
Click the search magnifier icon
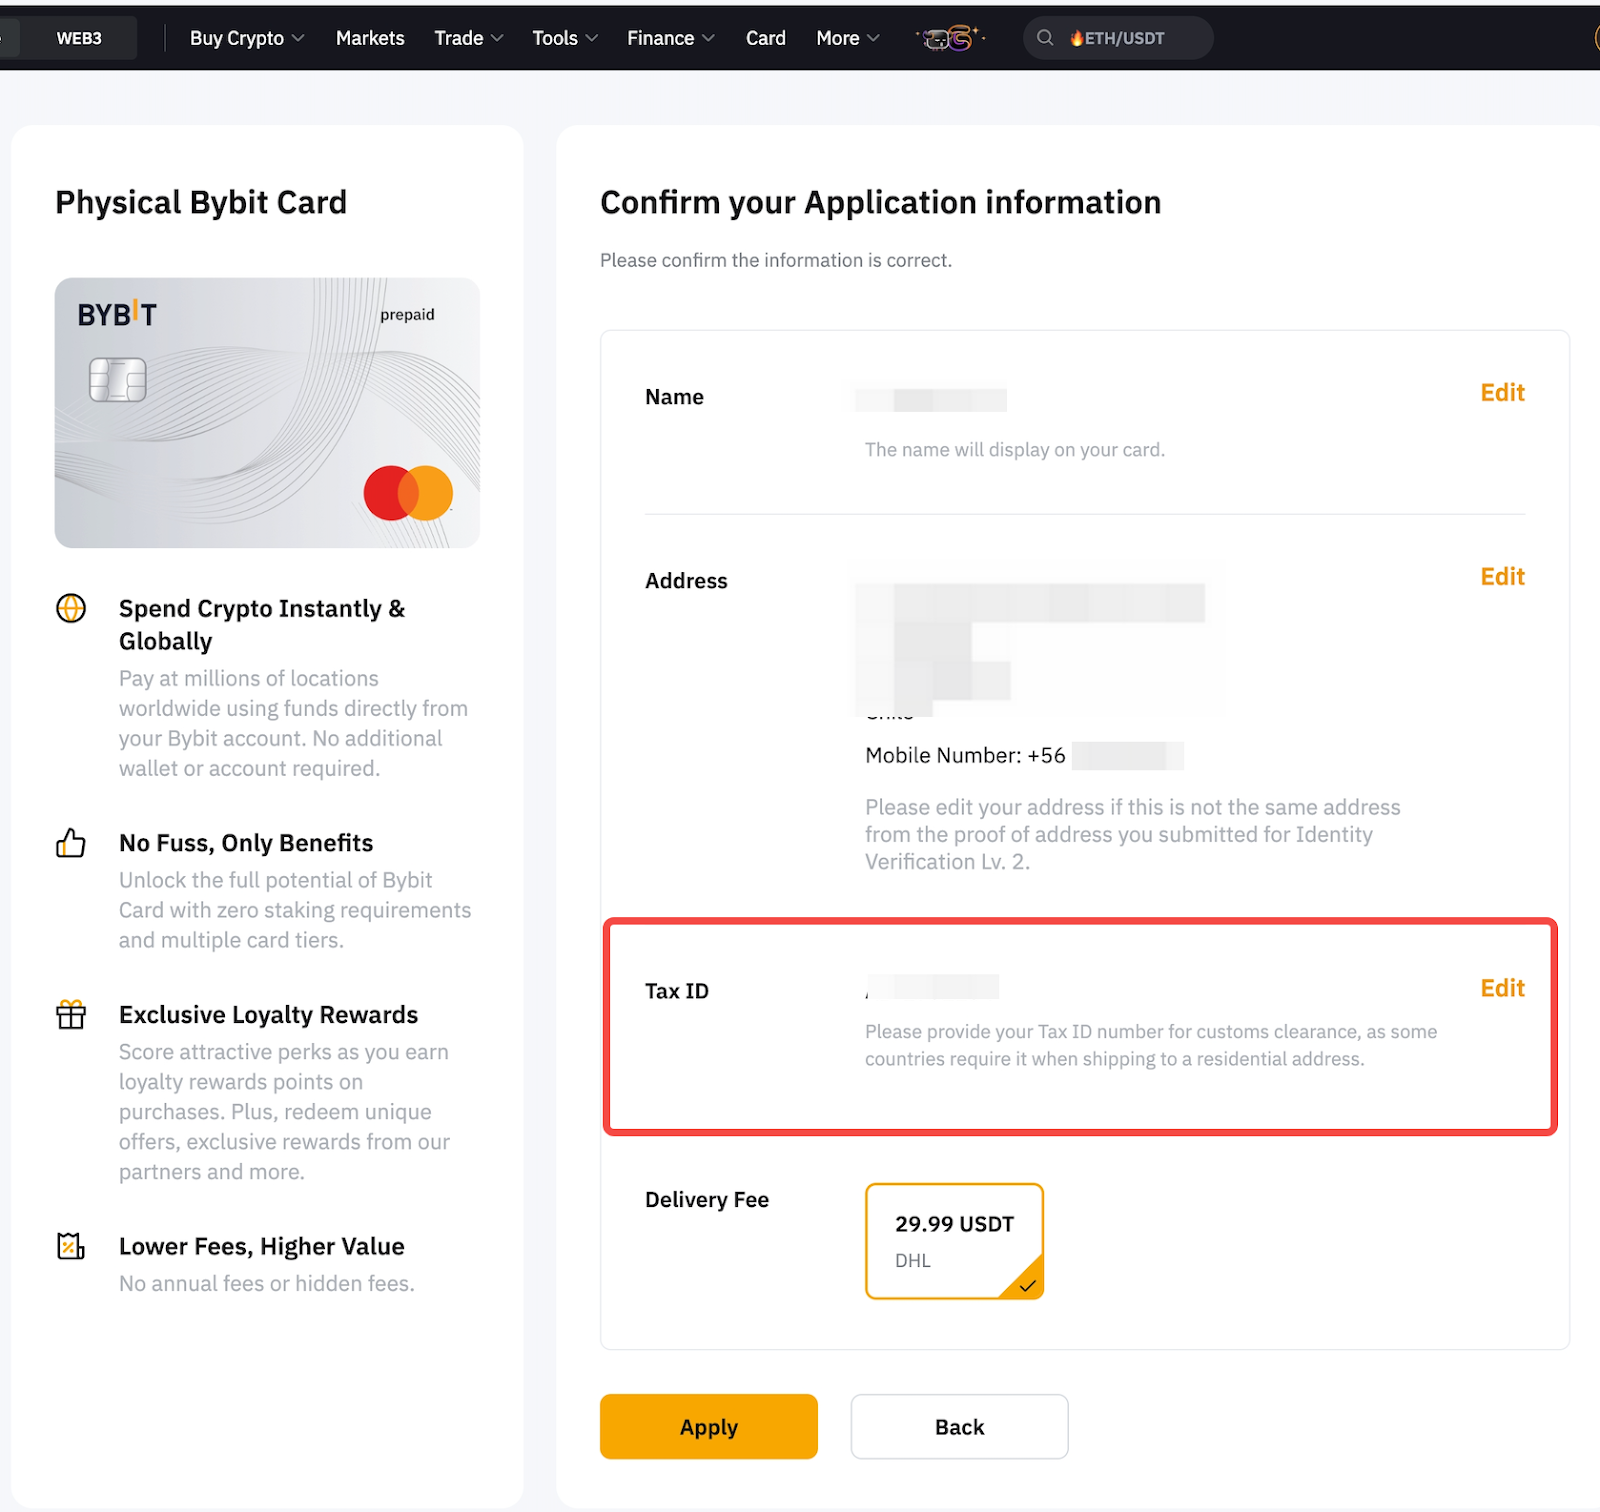[x=1045, y=38]
